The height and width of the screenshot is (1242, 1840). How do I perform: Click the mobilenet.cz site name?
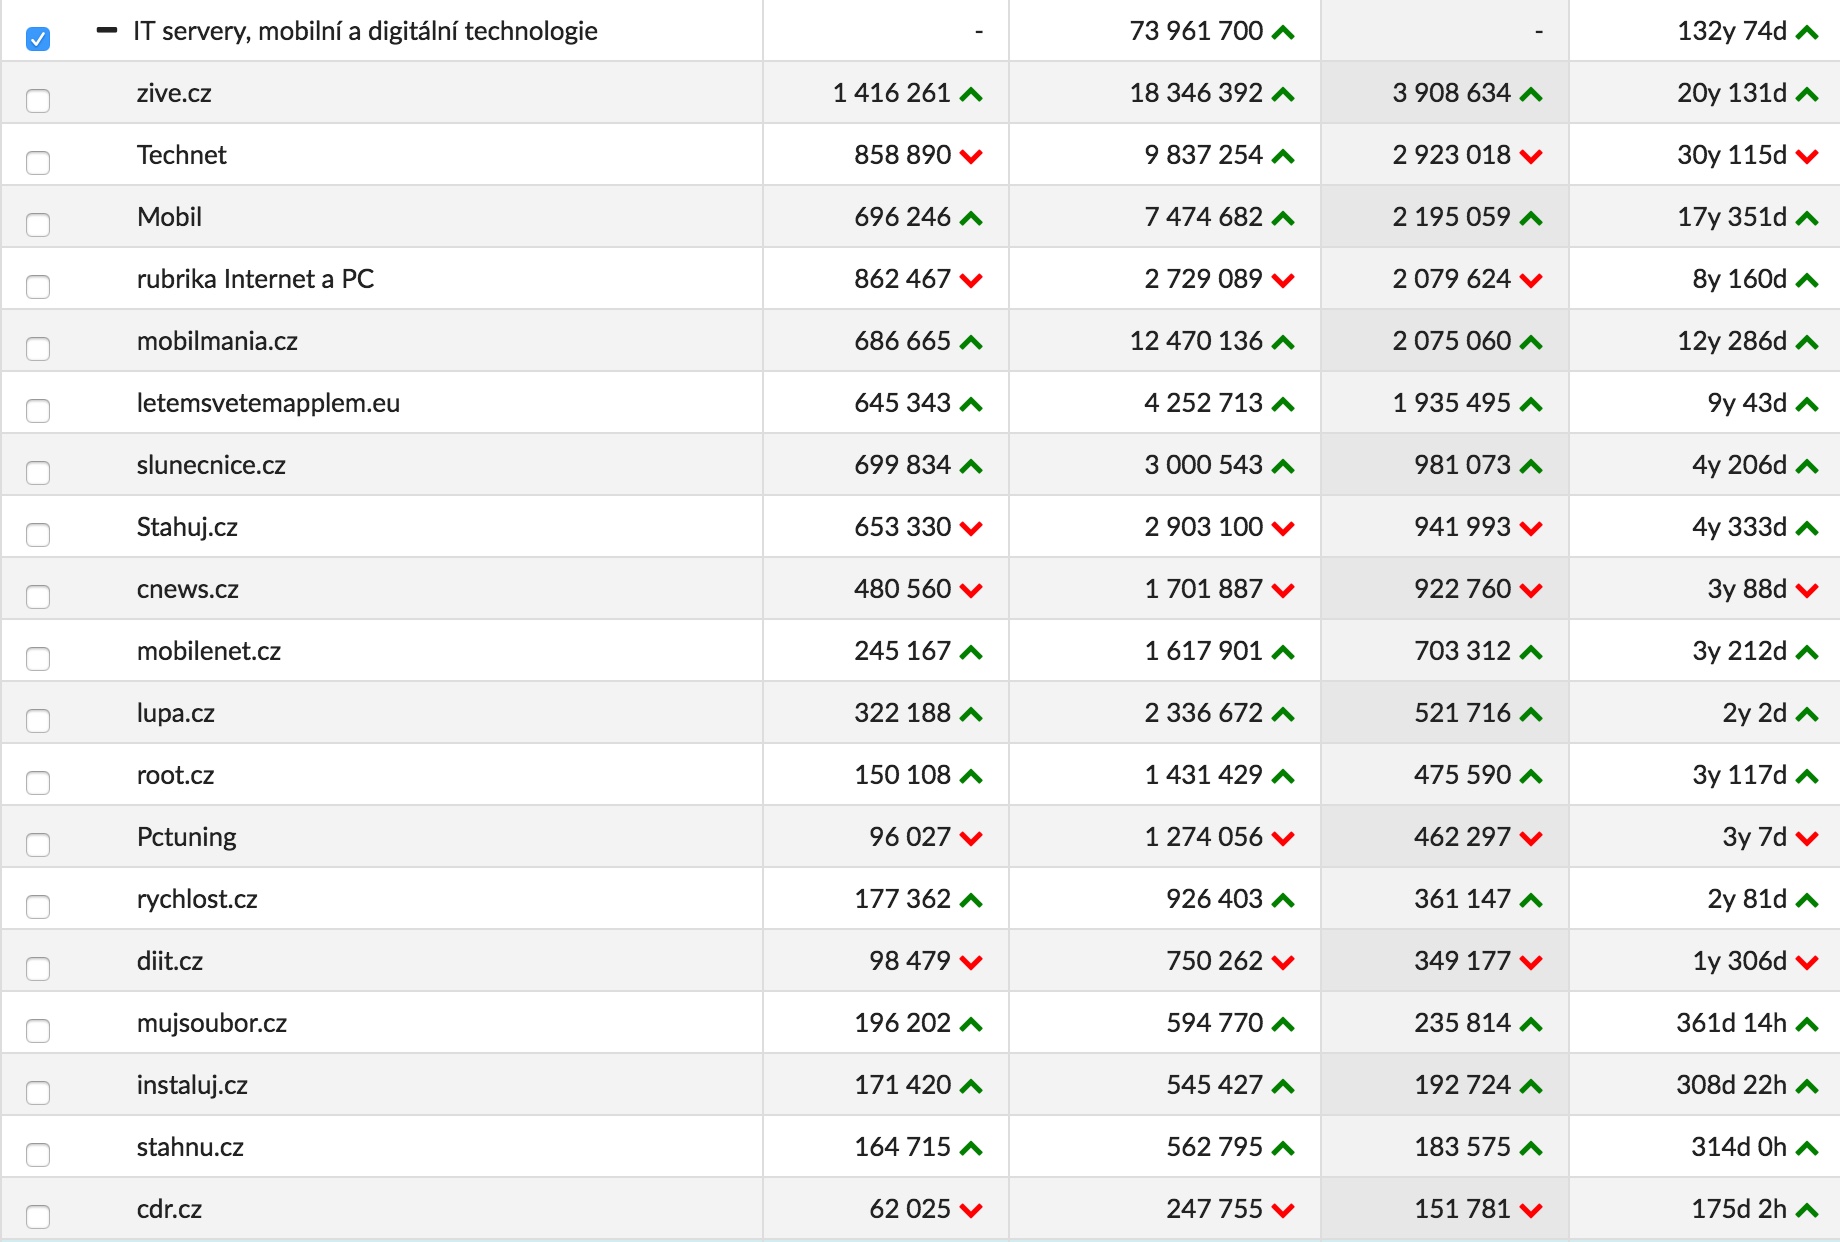[209, 651]
